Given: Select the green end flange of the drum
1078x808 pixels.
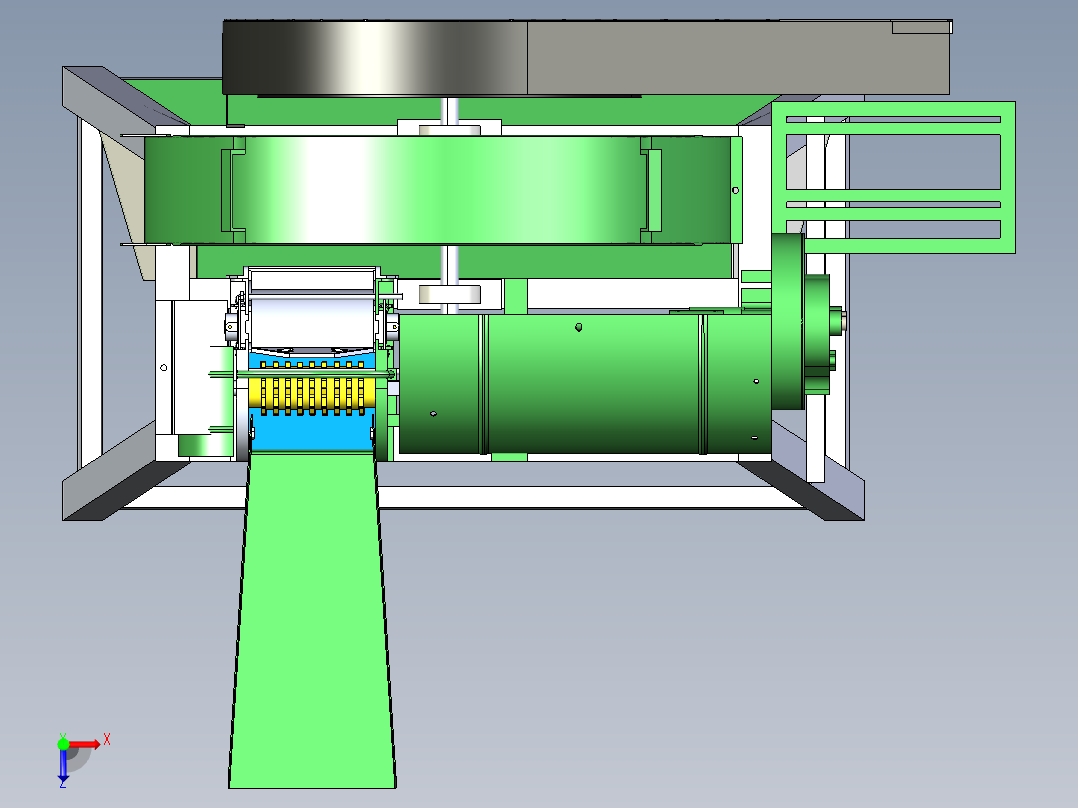Looking at the screenshot, I should tap(788, 322).
